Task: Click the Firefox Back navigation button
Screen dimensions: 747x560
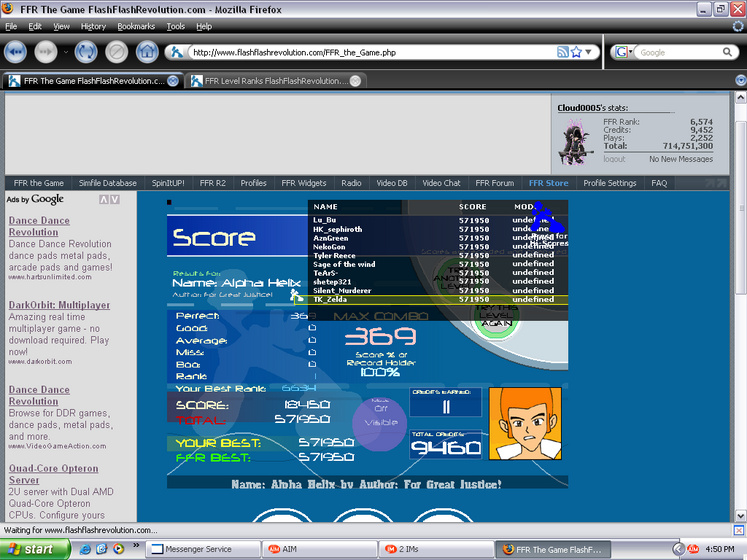Action: [15, 52]
